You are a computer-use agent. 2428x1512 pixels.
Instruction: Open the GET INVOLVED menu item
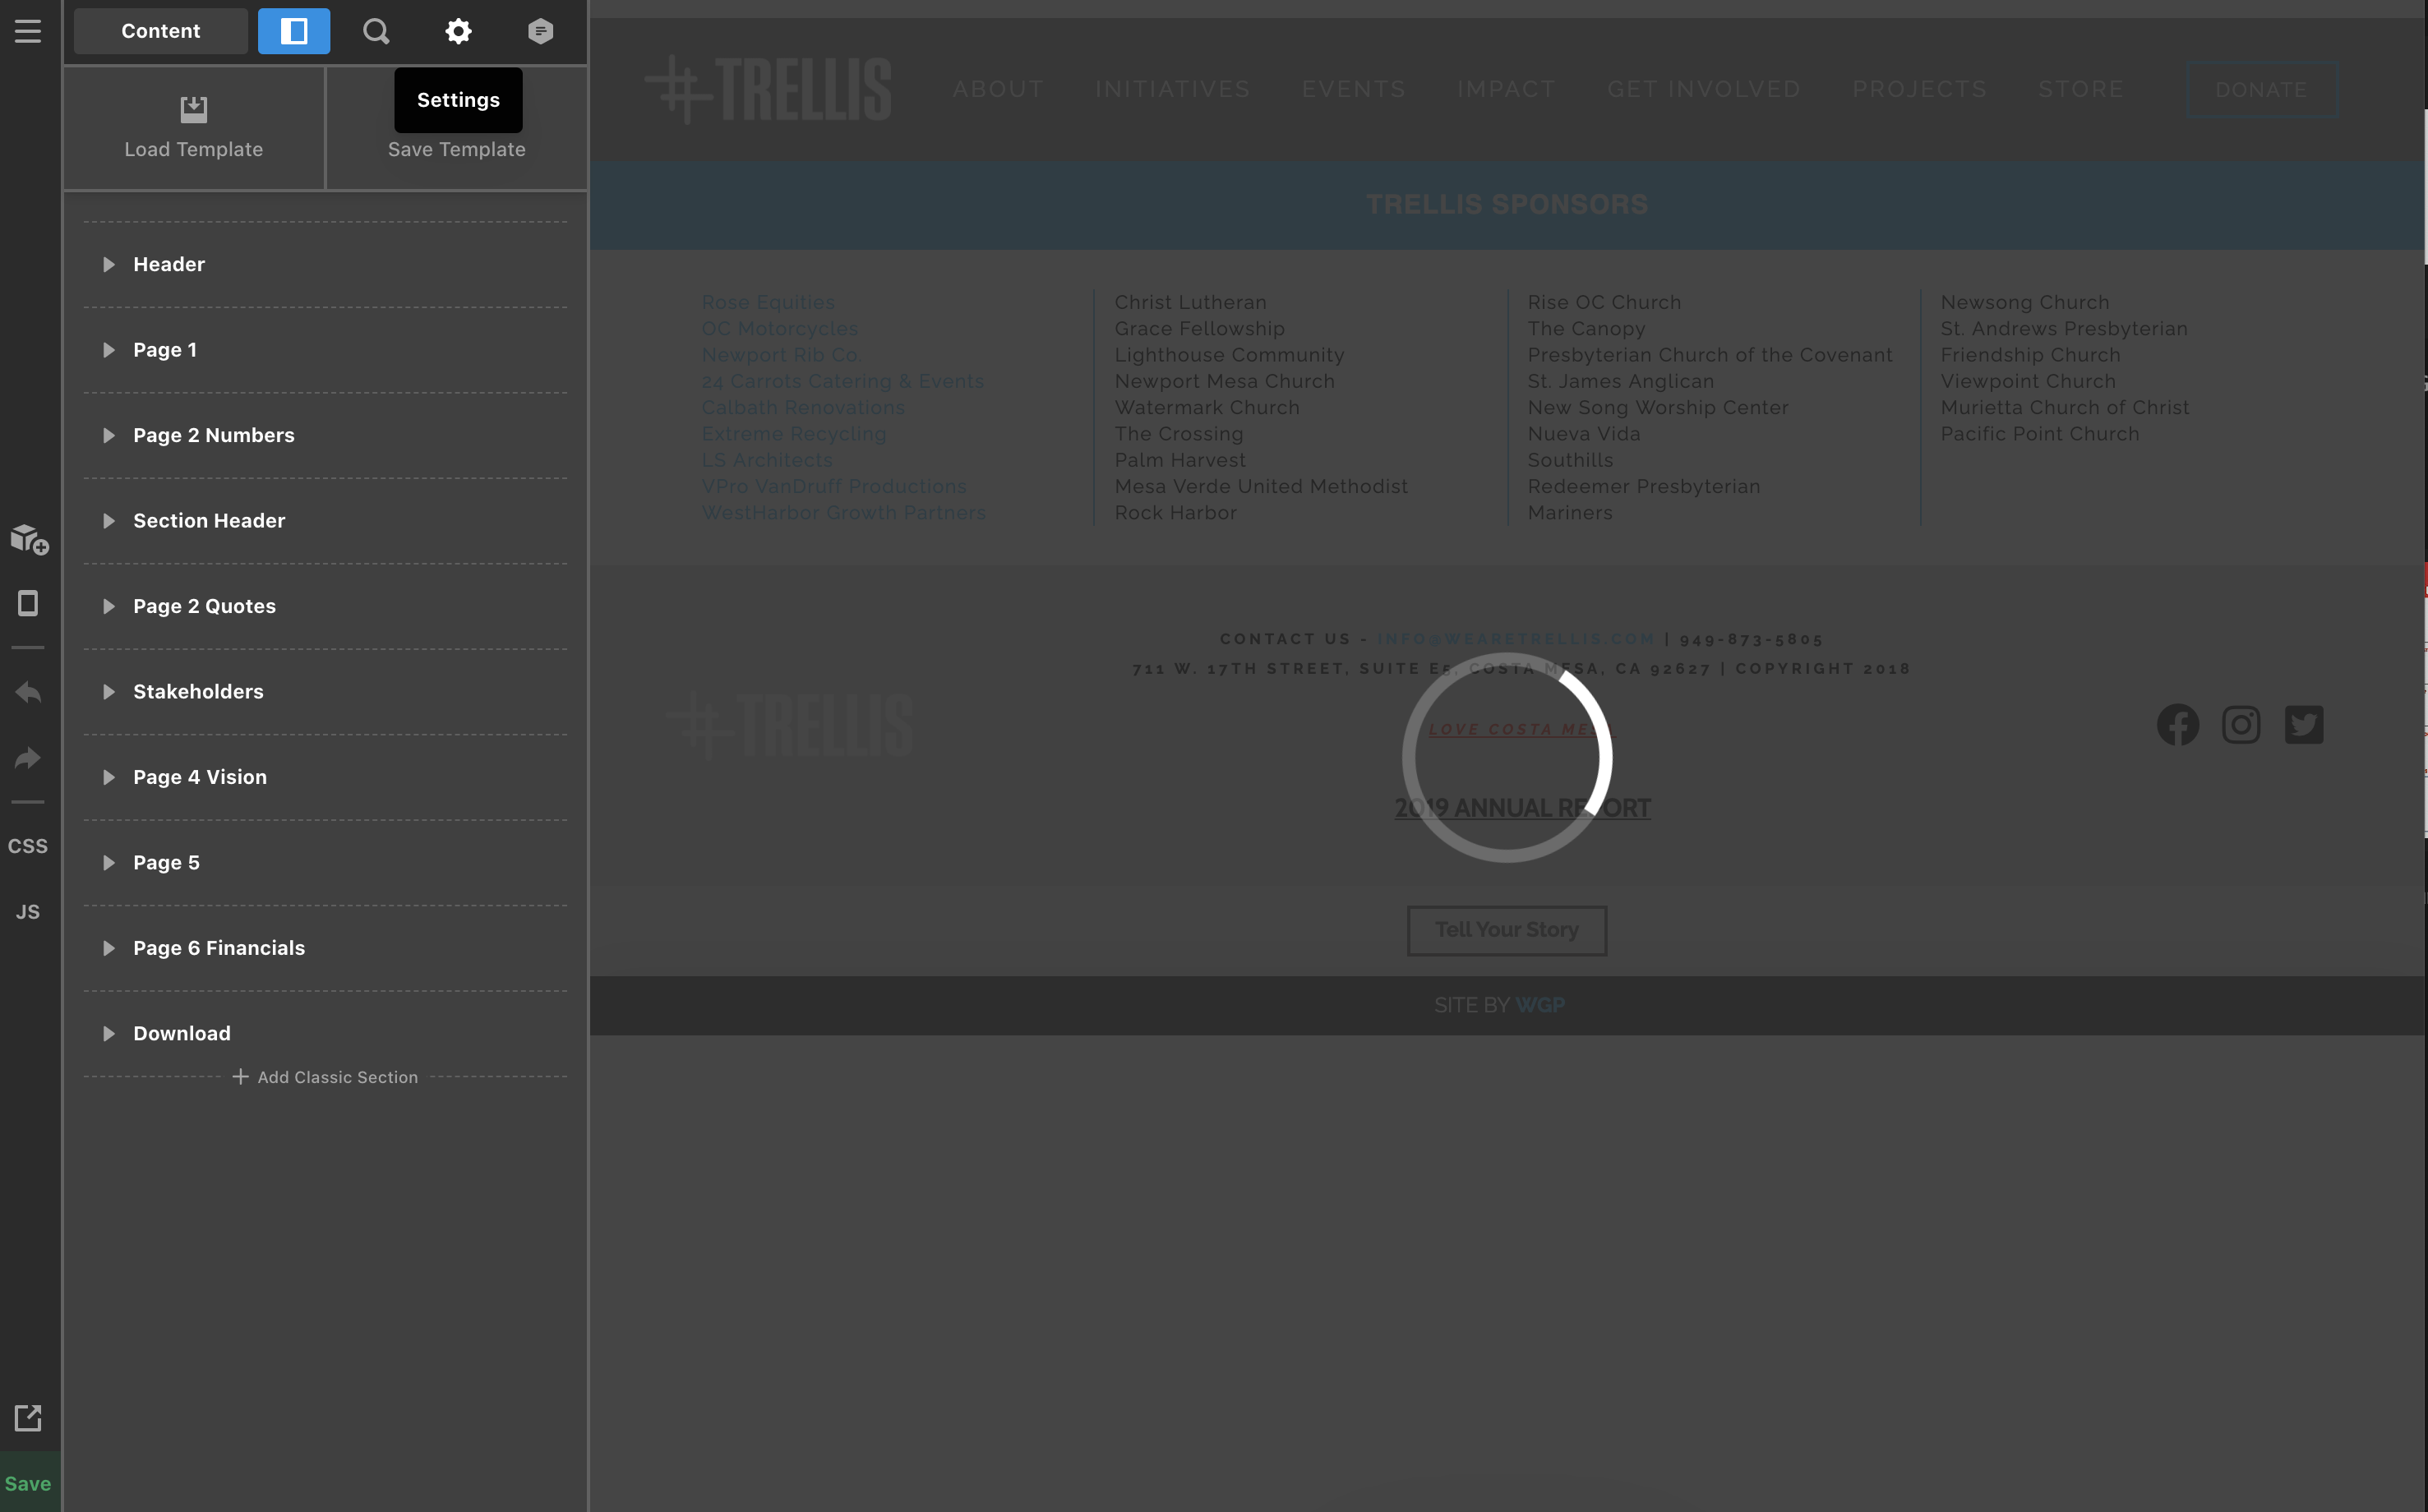(x=1704, y=89)
